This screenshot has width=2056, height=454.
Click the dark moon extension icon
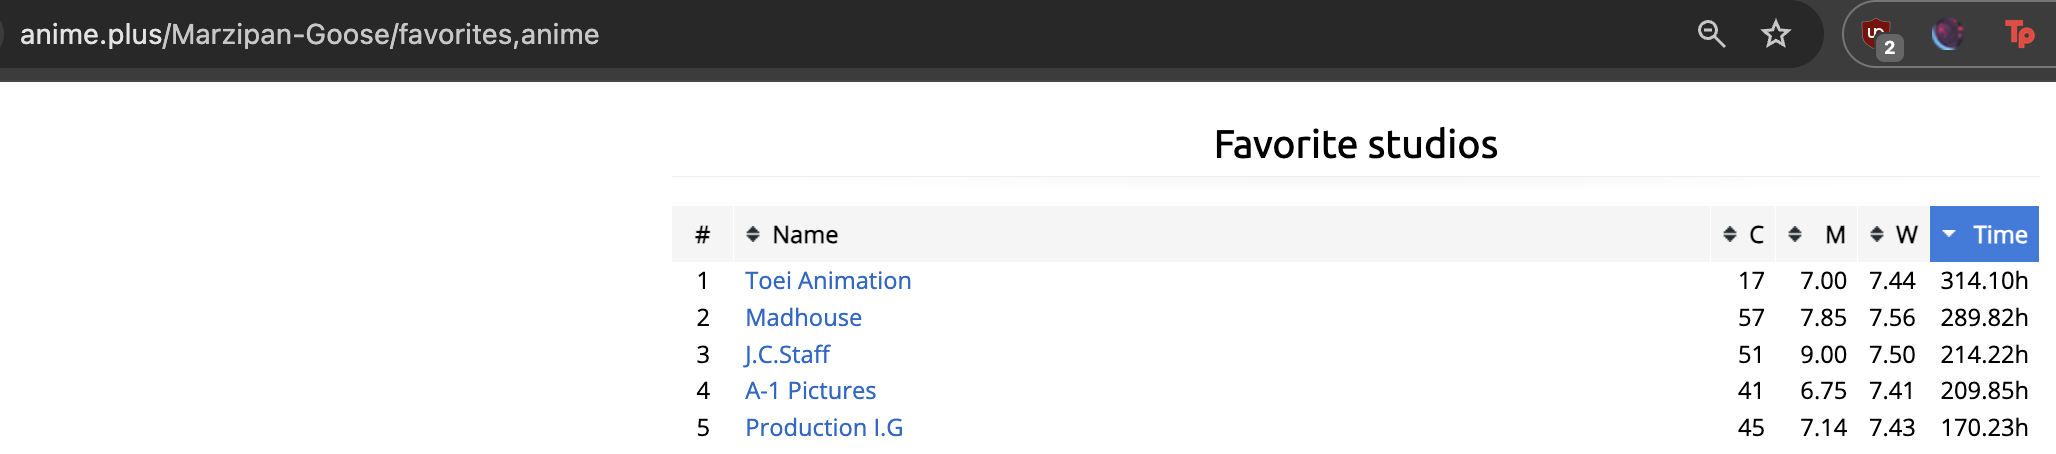click(x=1947, y=35)
